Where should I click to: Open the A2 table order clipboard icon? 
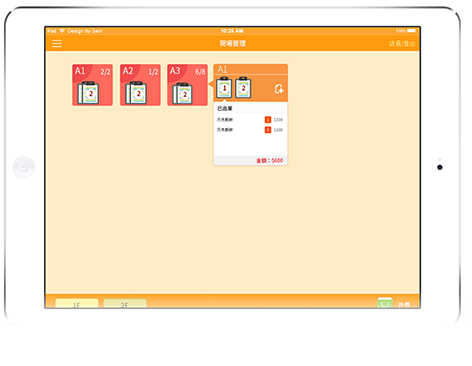point(136,93)
